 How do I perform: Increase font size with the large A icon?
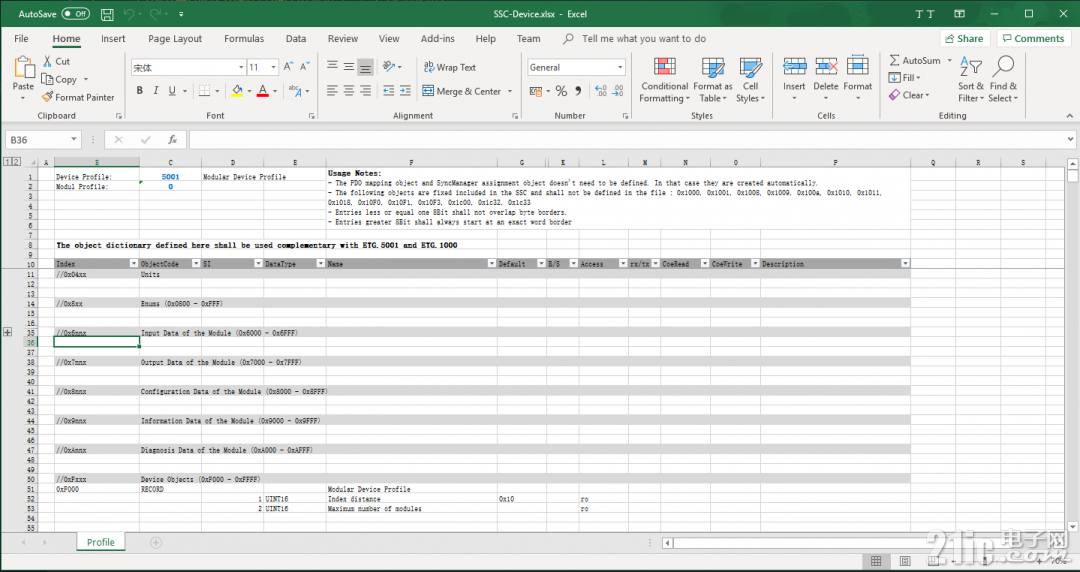tap(289, 66)
